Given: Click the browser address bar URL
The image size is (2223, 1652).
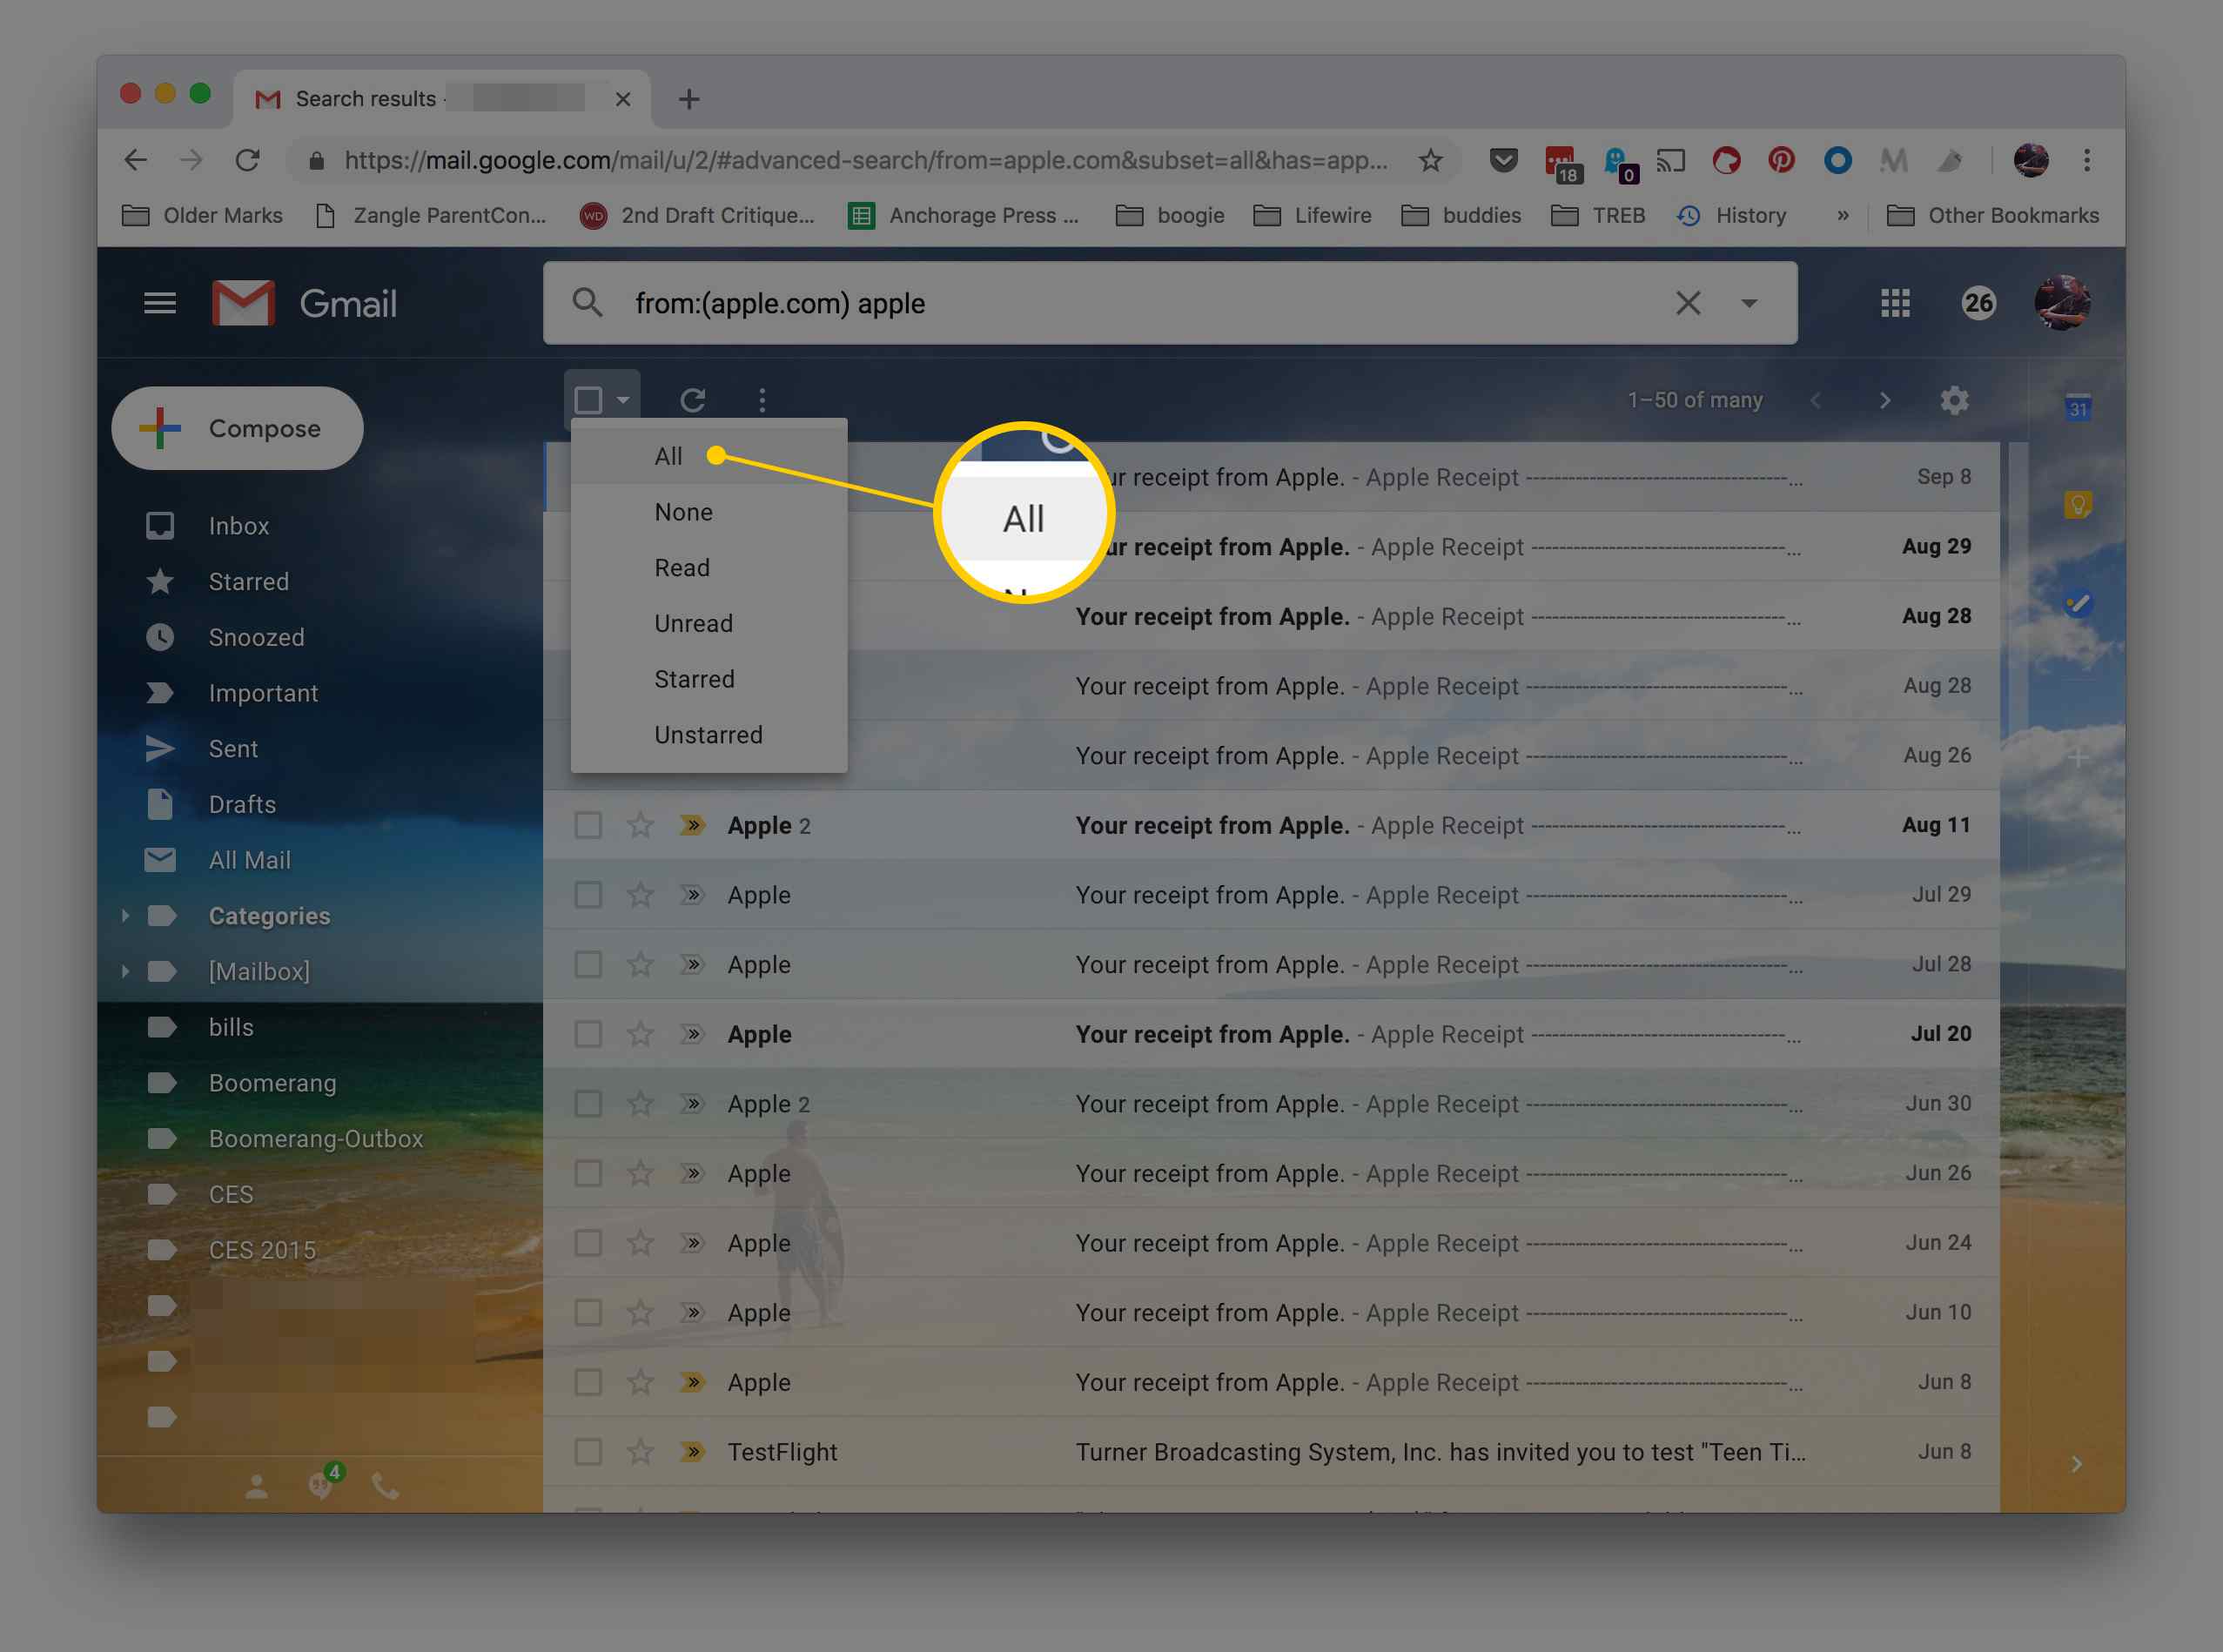Looking at the screenshot, I should click(865, 160).
